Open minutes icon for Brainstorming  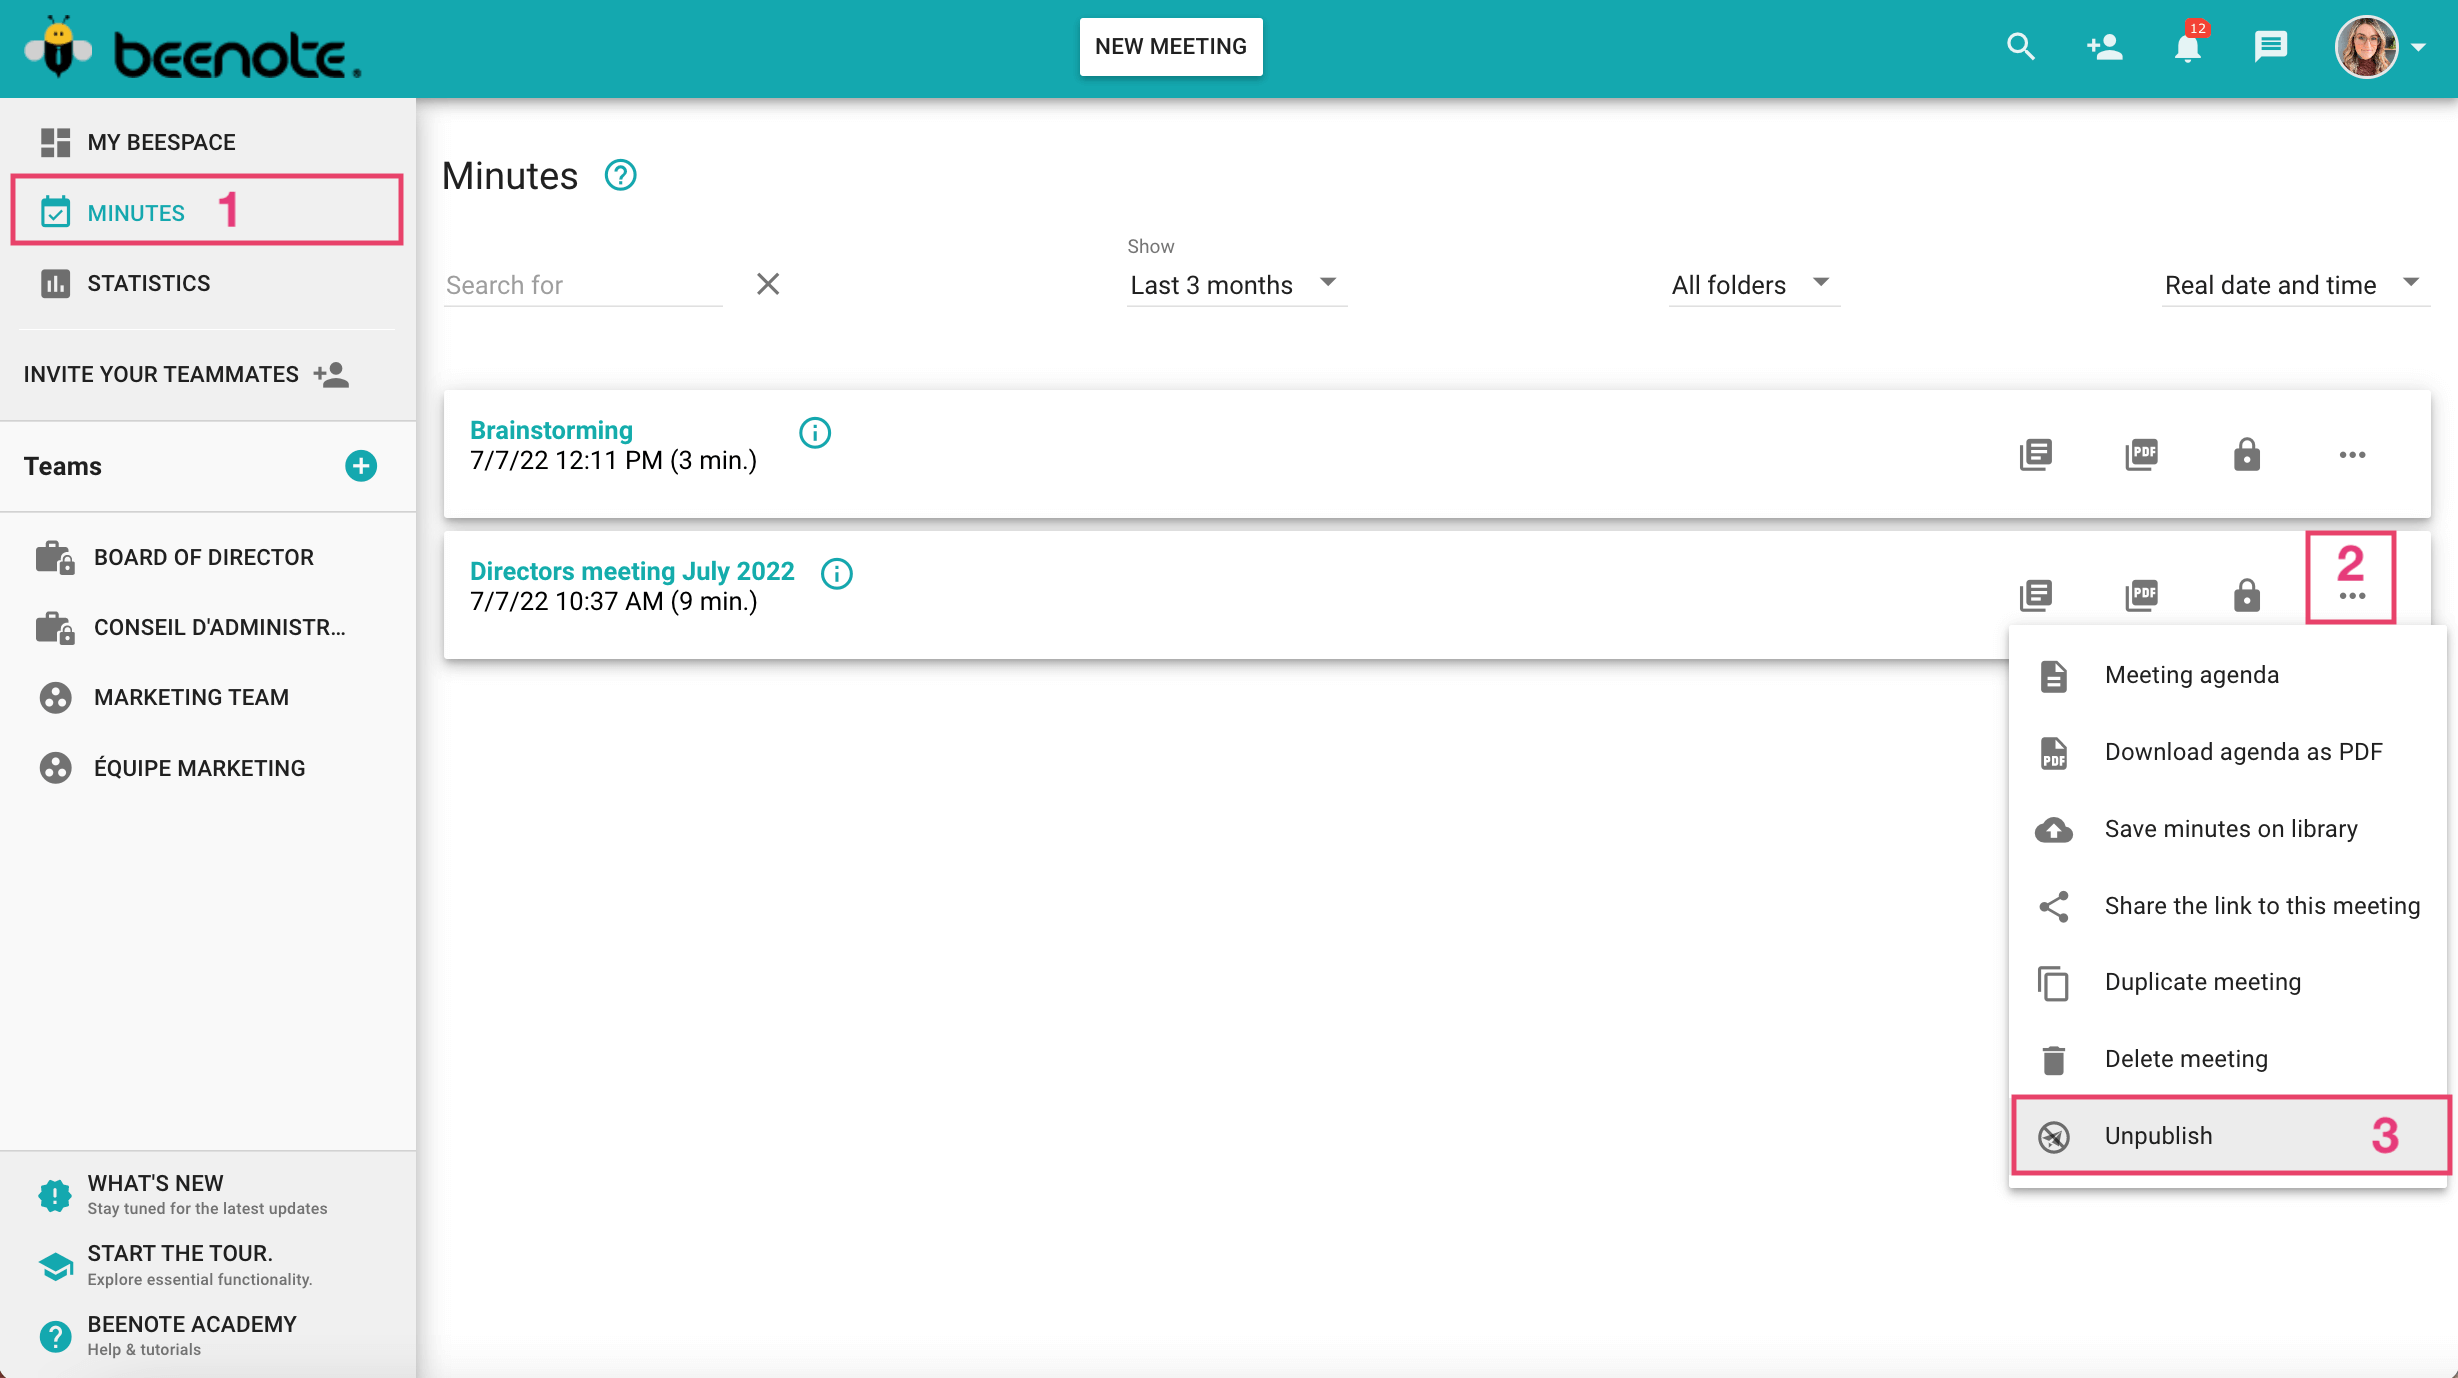click(2035, 455)
